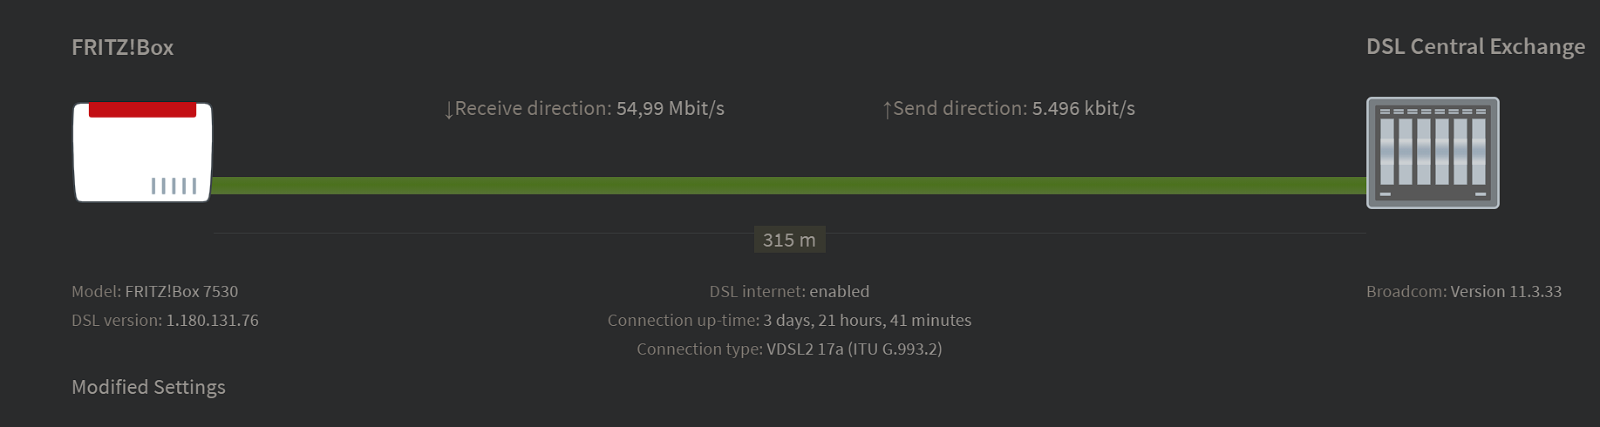
Task: Click the DSL Central Exchange heading
Action: pos(1475,47)
